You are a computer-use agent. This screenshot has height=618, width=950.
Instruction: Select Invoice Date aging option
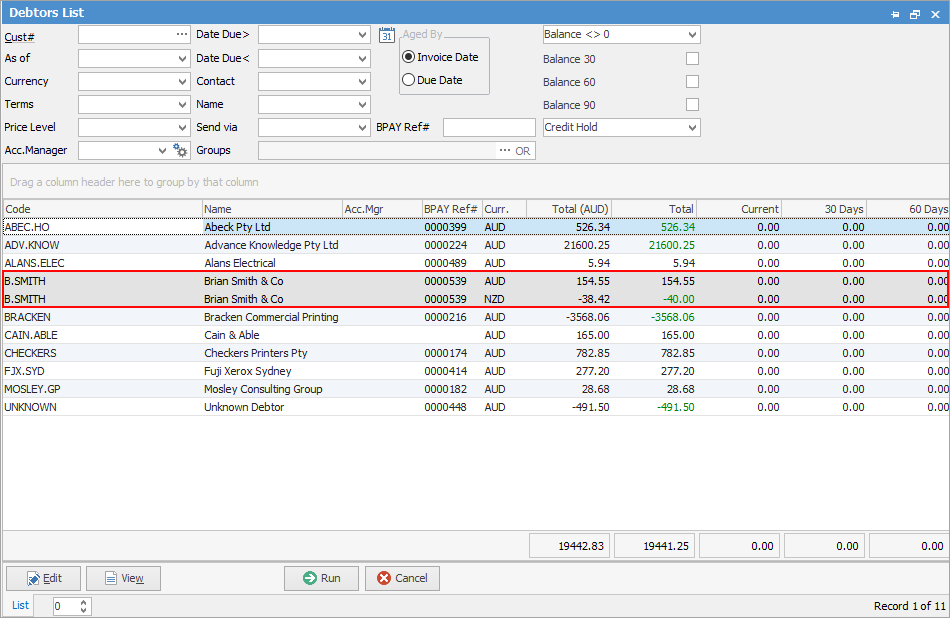pyautogui.click(x=408, y=57)
